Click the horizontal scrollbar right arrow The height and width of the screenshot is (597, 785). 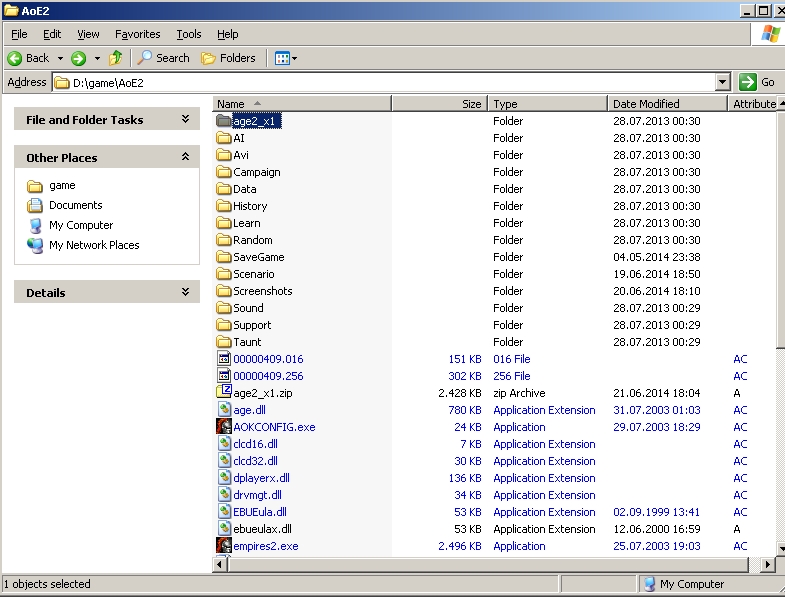[x=767, y=564]
